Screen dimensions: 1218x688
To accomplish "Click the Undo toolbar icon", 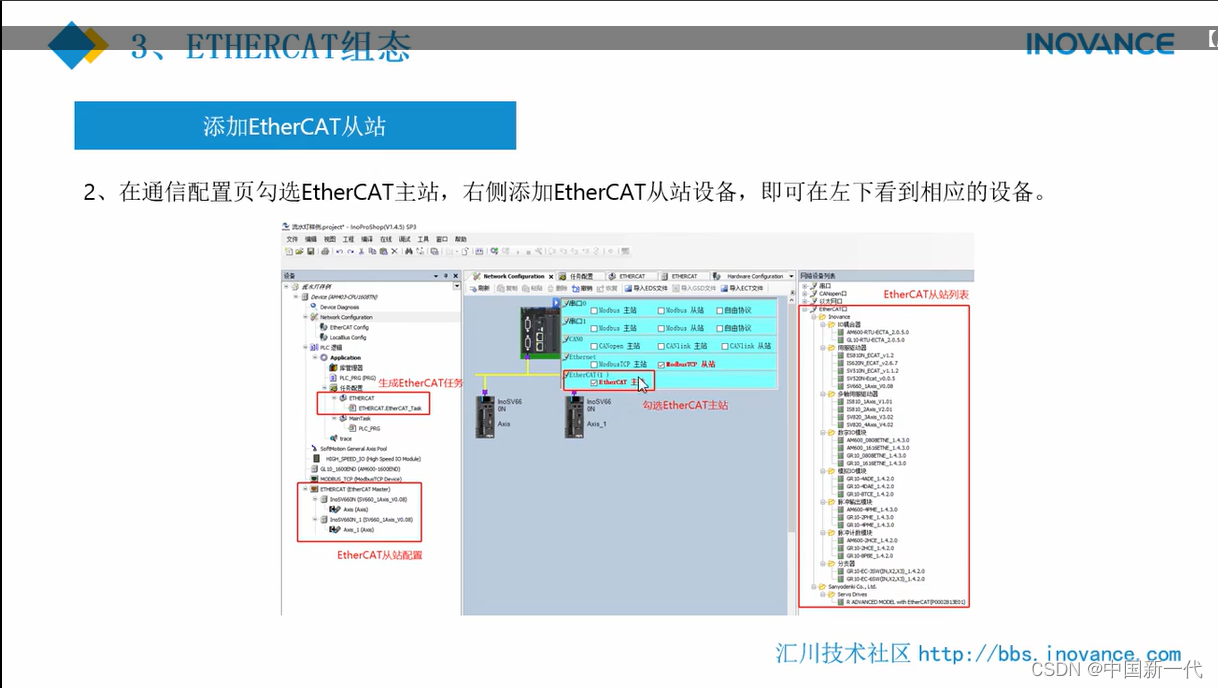I will click(339, 251).
